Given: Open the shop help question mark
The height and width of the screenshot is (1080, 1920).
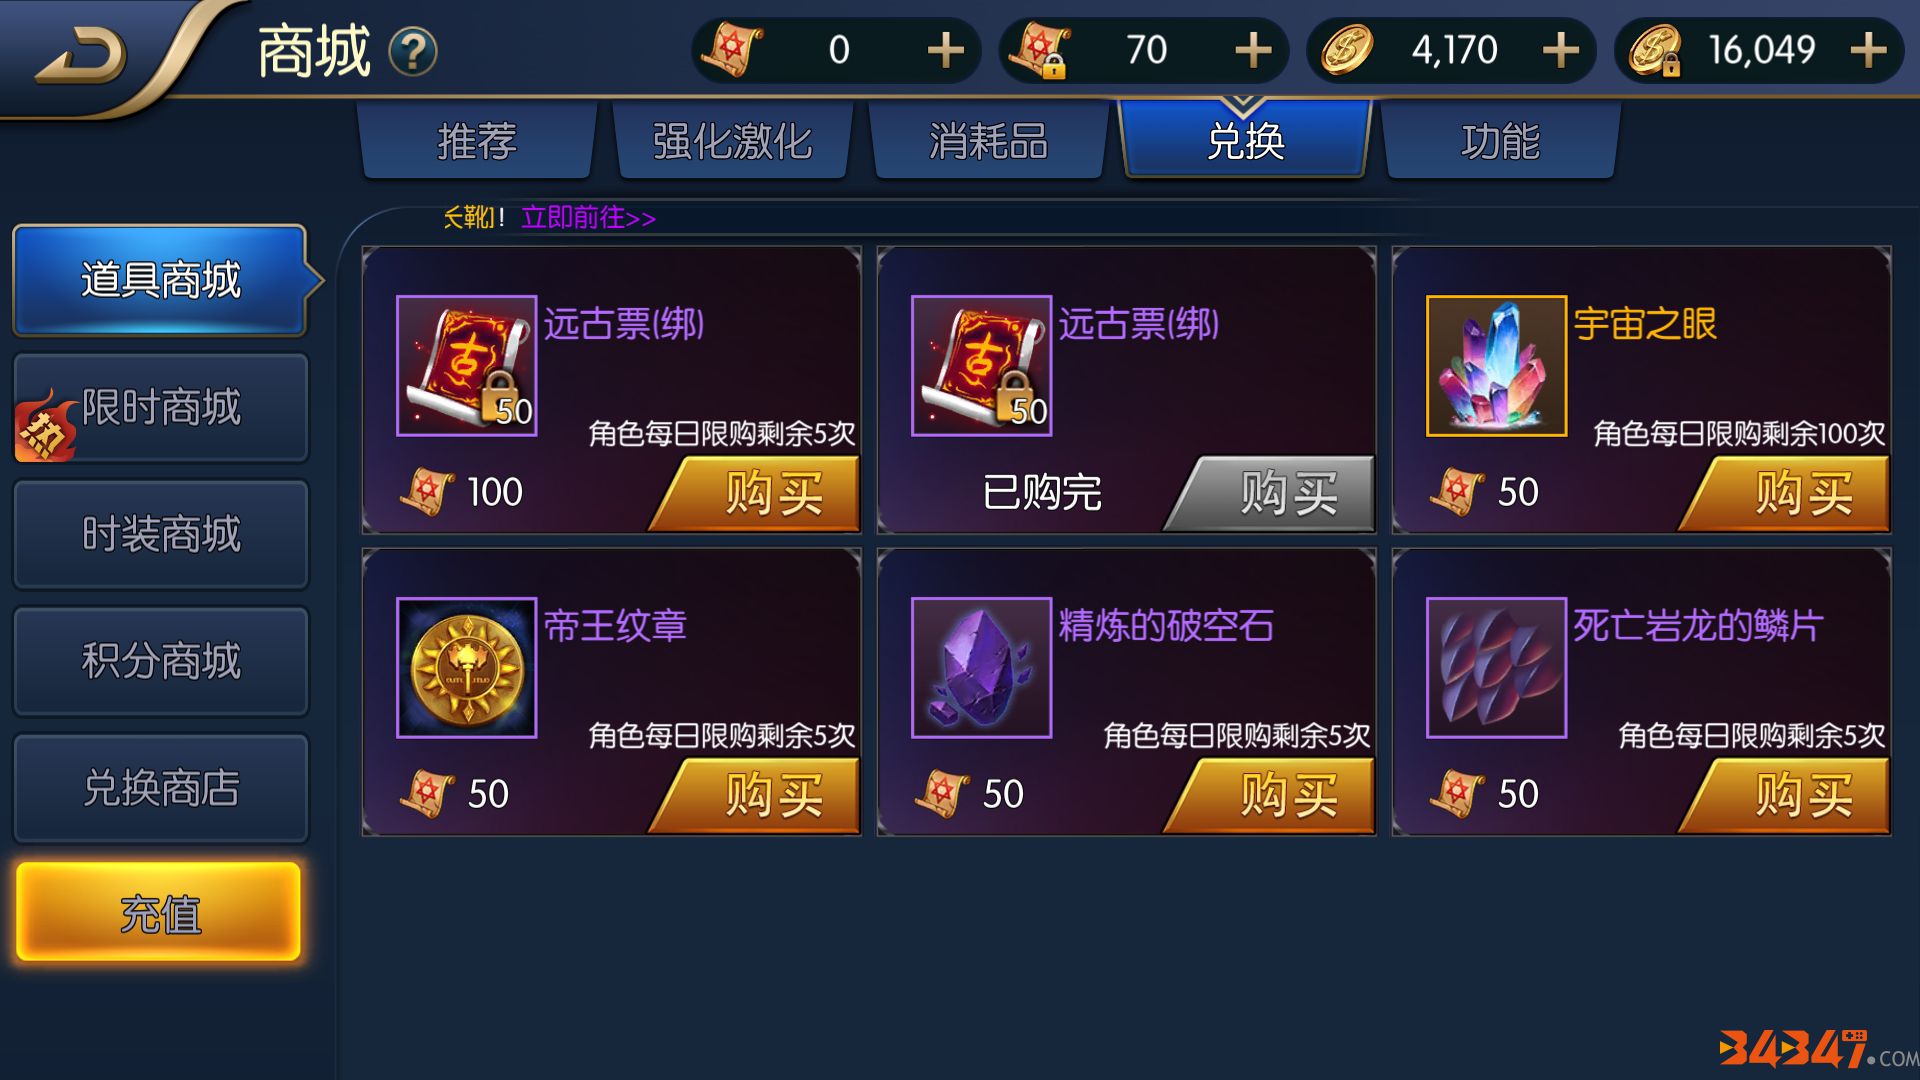Looking at the screenshot, I should point(413,52).
